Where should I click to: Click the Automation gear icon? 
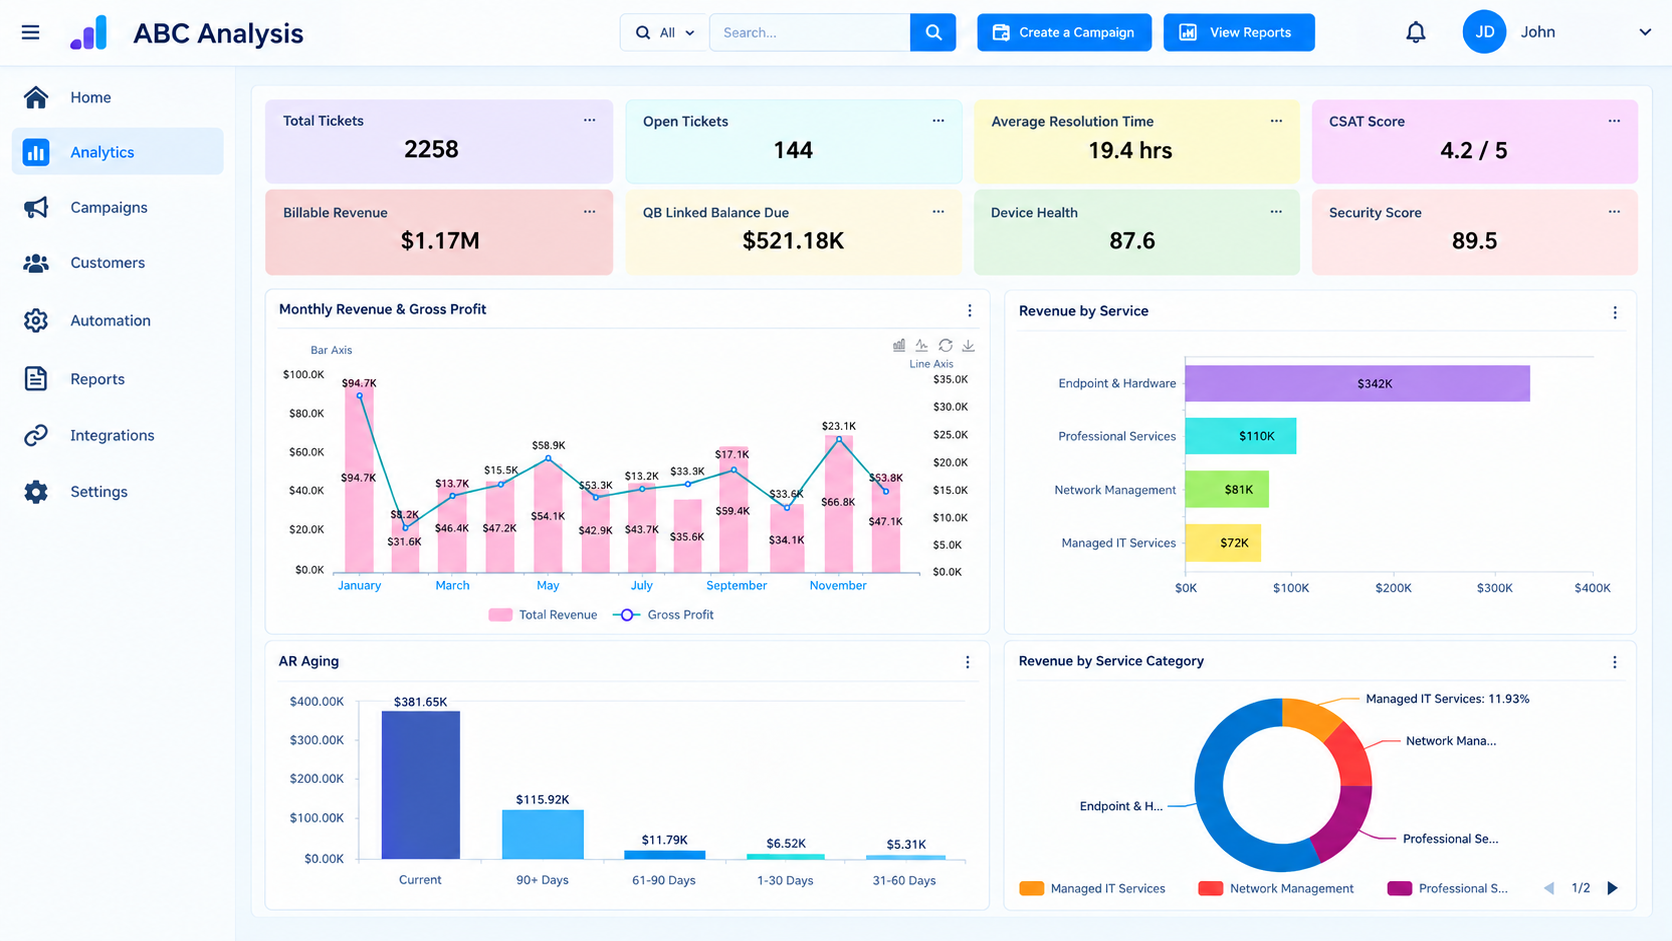tap(36, 320)
